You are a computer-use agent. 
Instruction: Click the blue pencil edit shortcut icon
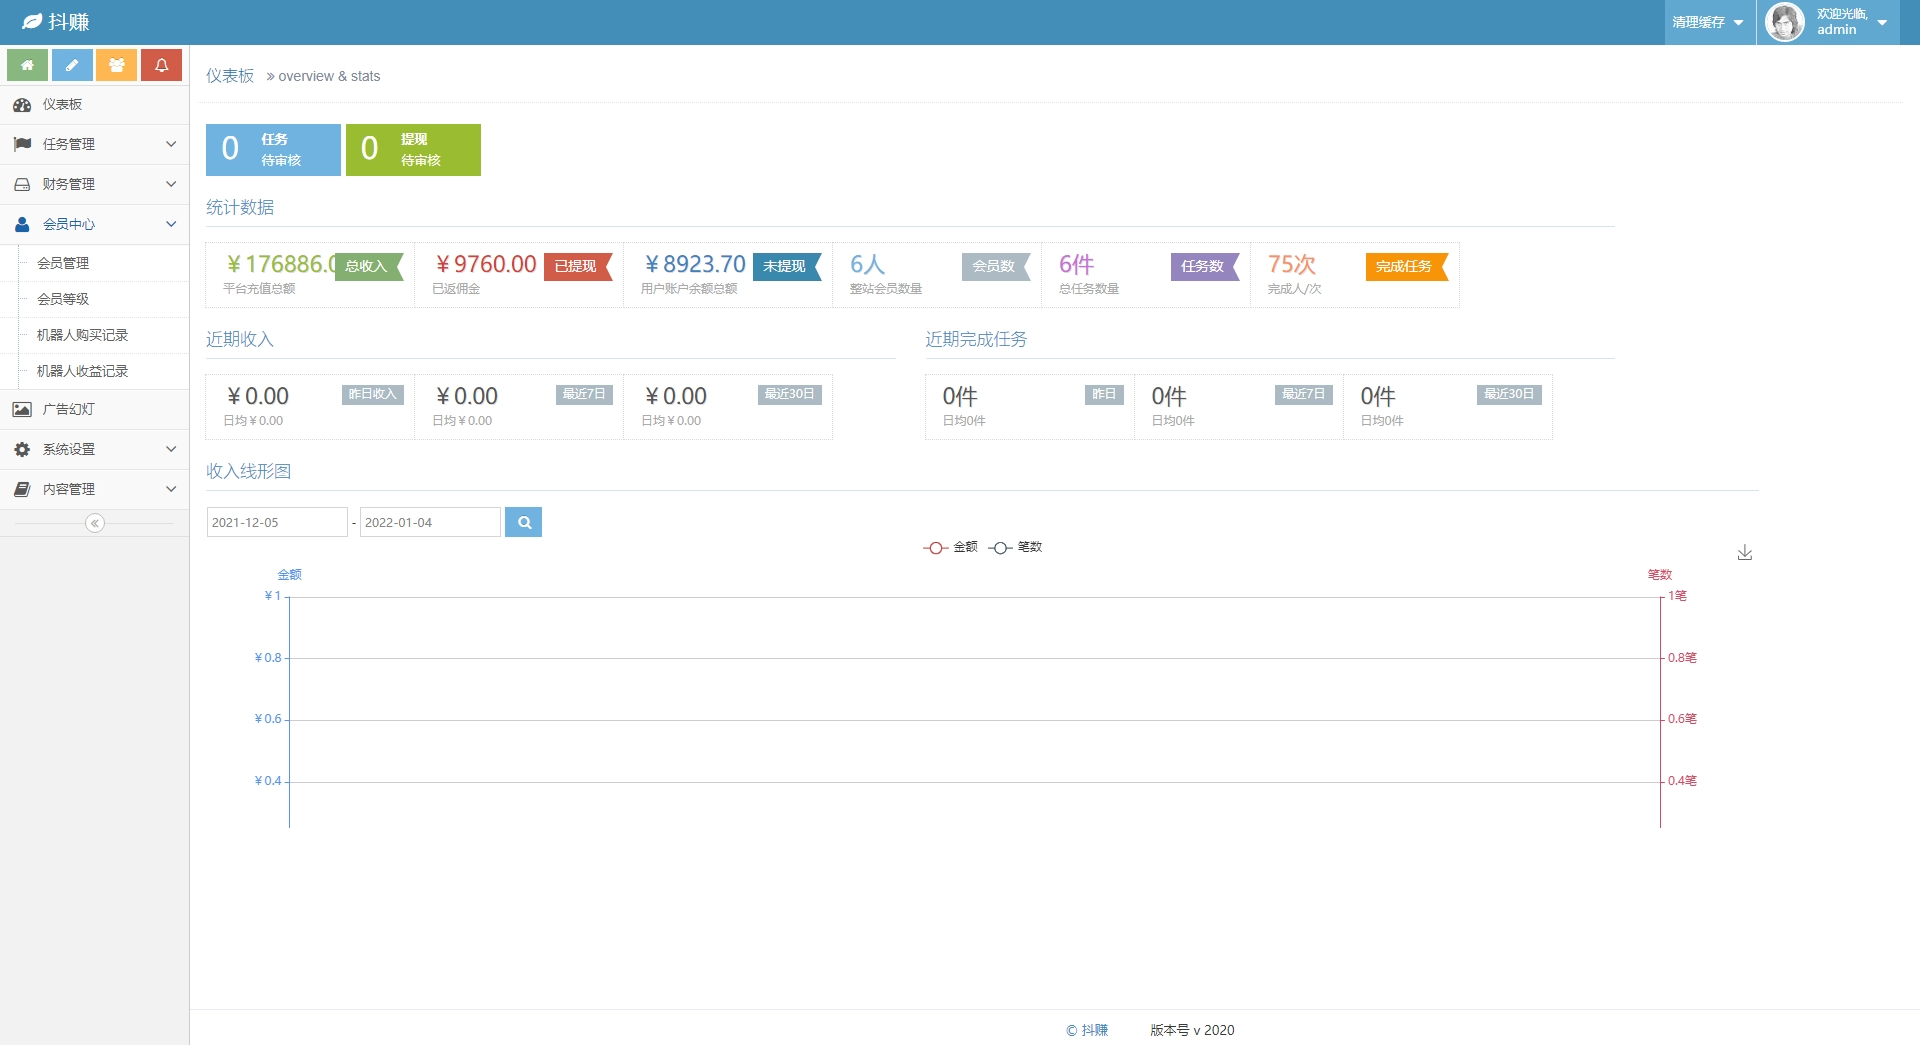pyautogui.click(x=72, y=65)
